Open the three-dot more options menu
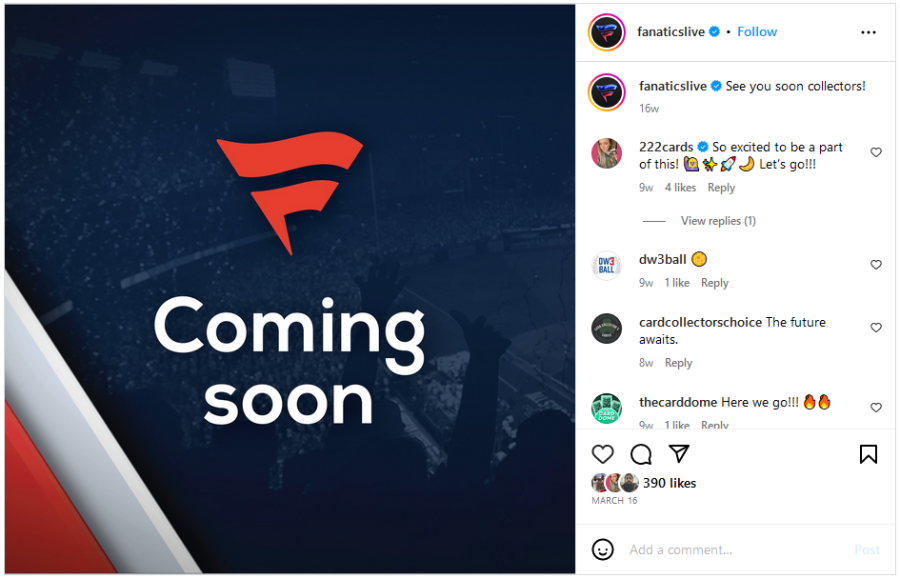The image size is (900, 579). point(868,32)
